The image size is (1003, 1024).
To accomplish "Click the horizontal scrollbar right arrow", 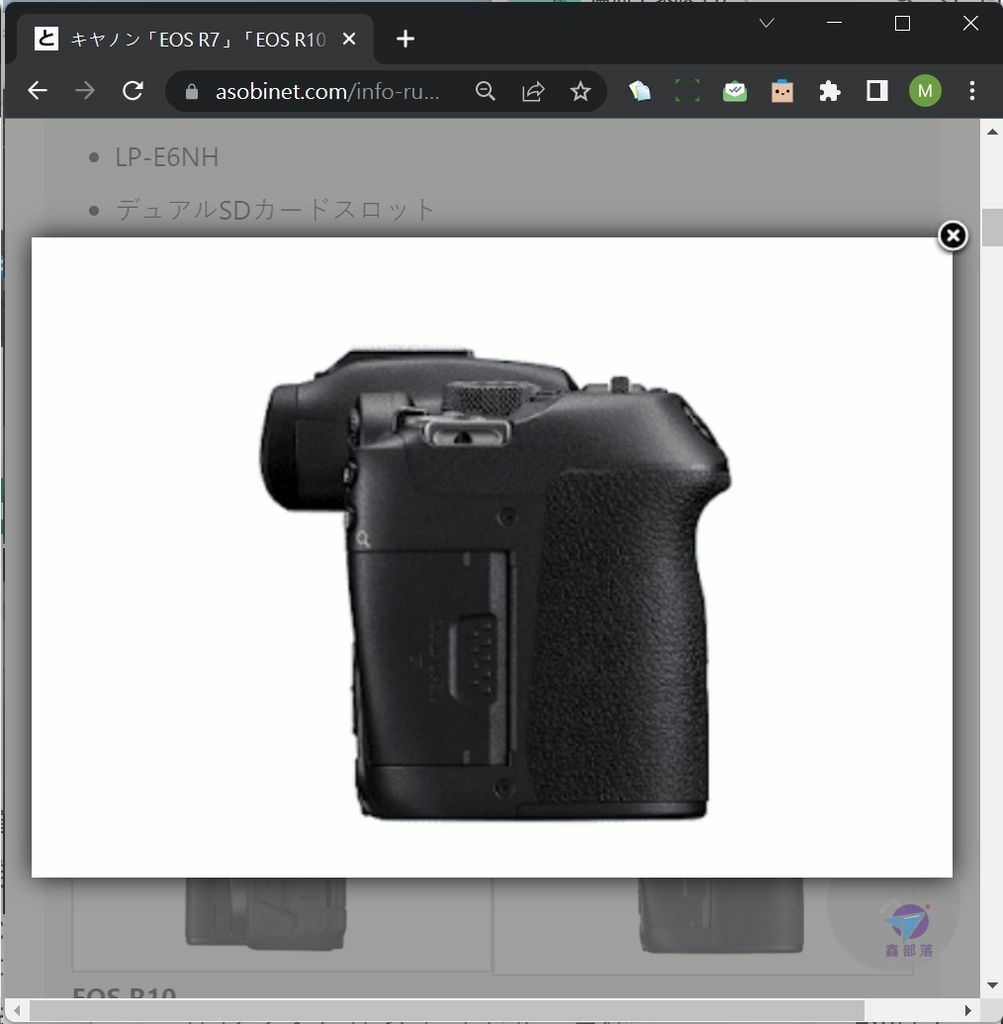I will tap(968, 1010).
